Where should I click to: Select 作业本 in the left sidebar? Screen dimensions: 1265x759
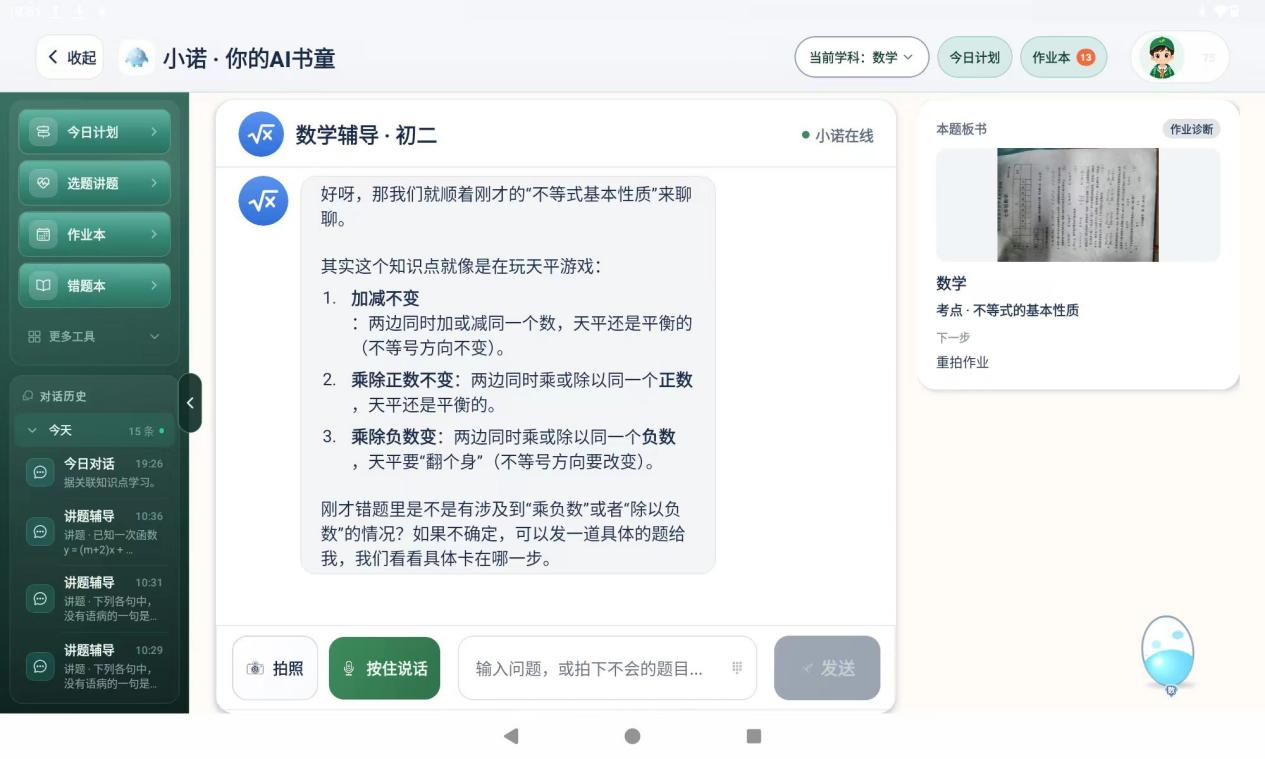pos(94,234)
